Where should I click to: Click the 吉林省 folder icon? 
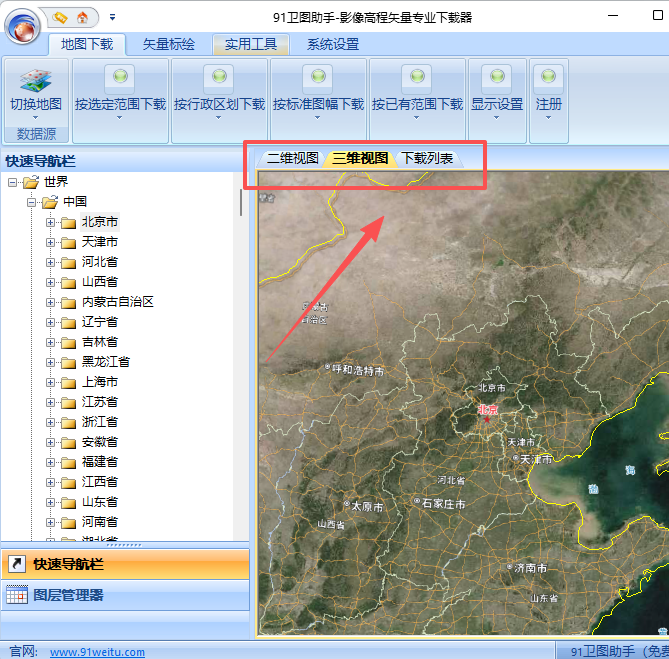click(x=68, y=343)
